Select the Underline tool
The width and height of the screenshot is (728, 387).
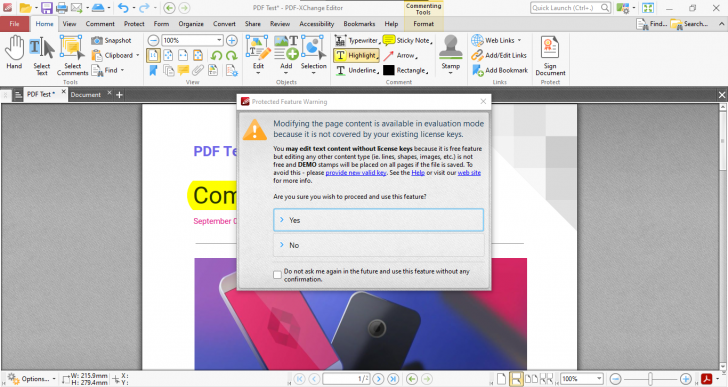coord(357,70)
